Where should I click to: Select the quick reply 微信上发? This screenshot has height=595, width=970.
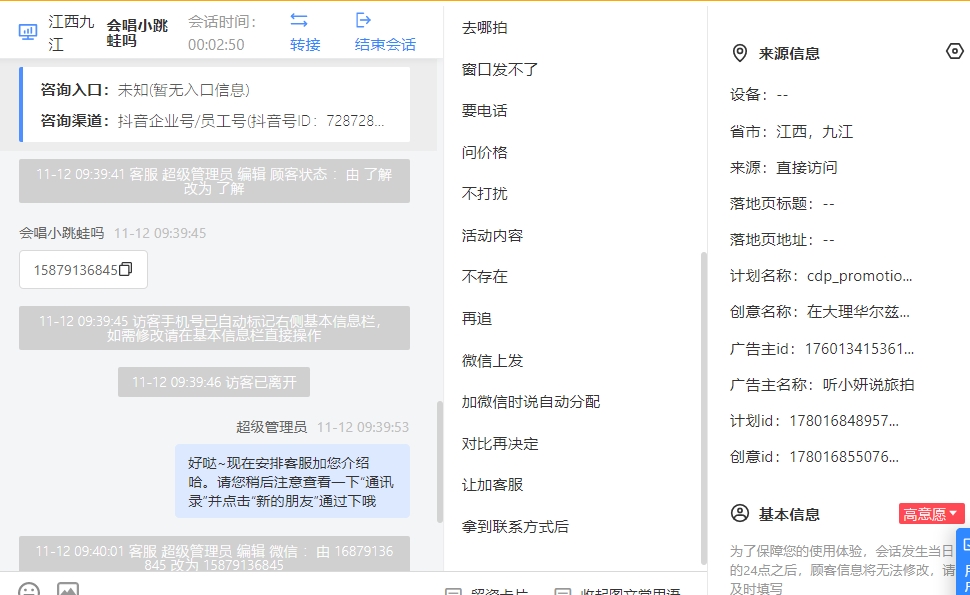[492, 361]
